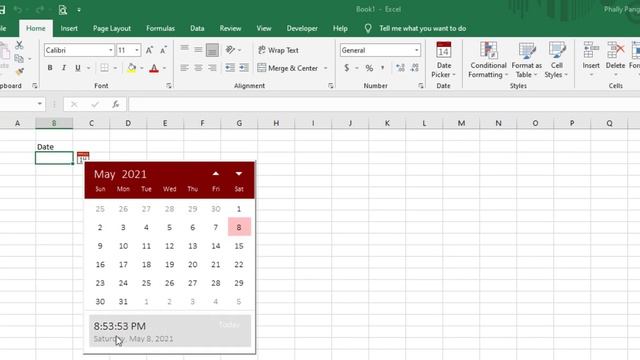This screenshot has width=640, height=360.
Task: Click the Insert Function fx button
Action: coord(116,104)
